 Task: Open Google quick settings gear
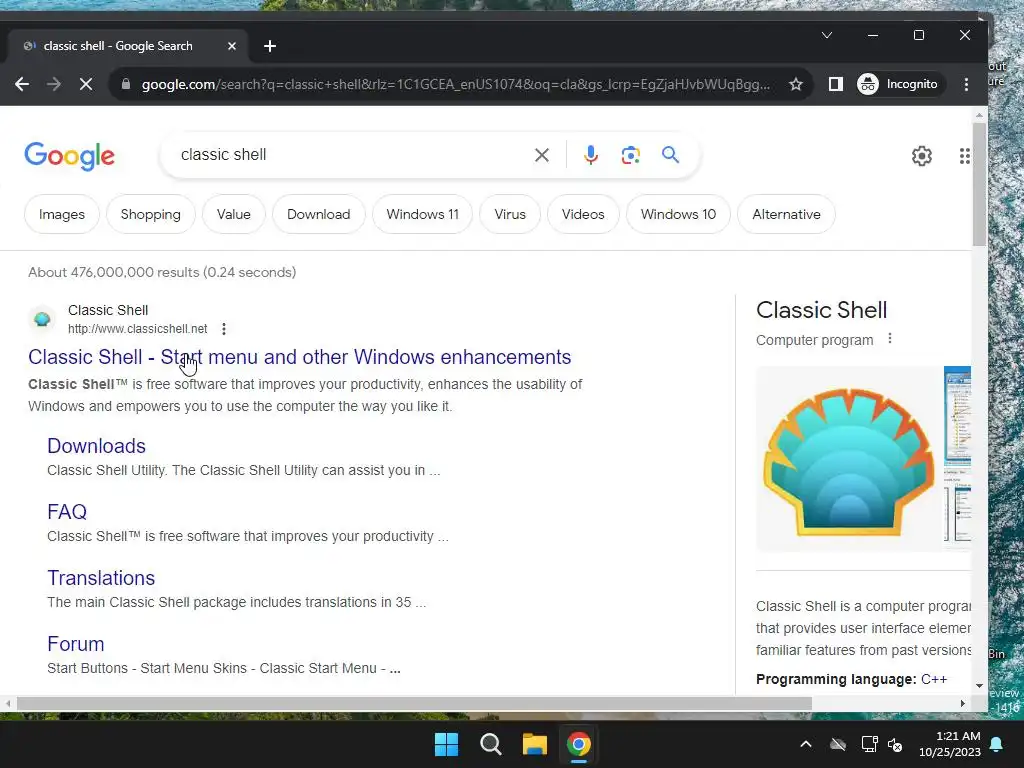pos(921,156)
